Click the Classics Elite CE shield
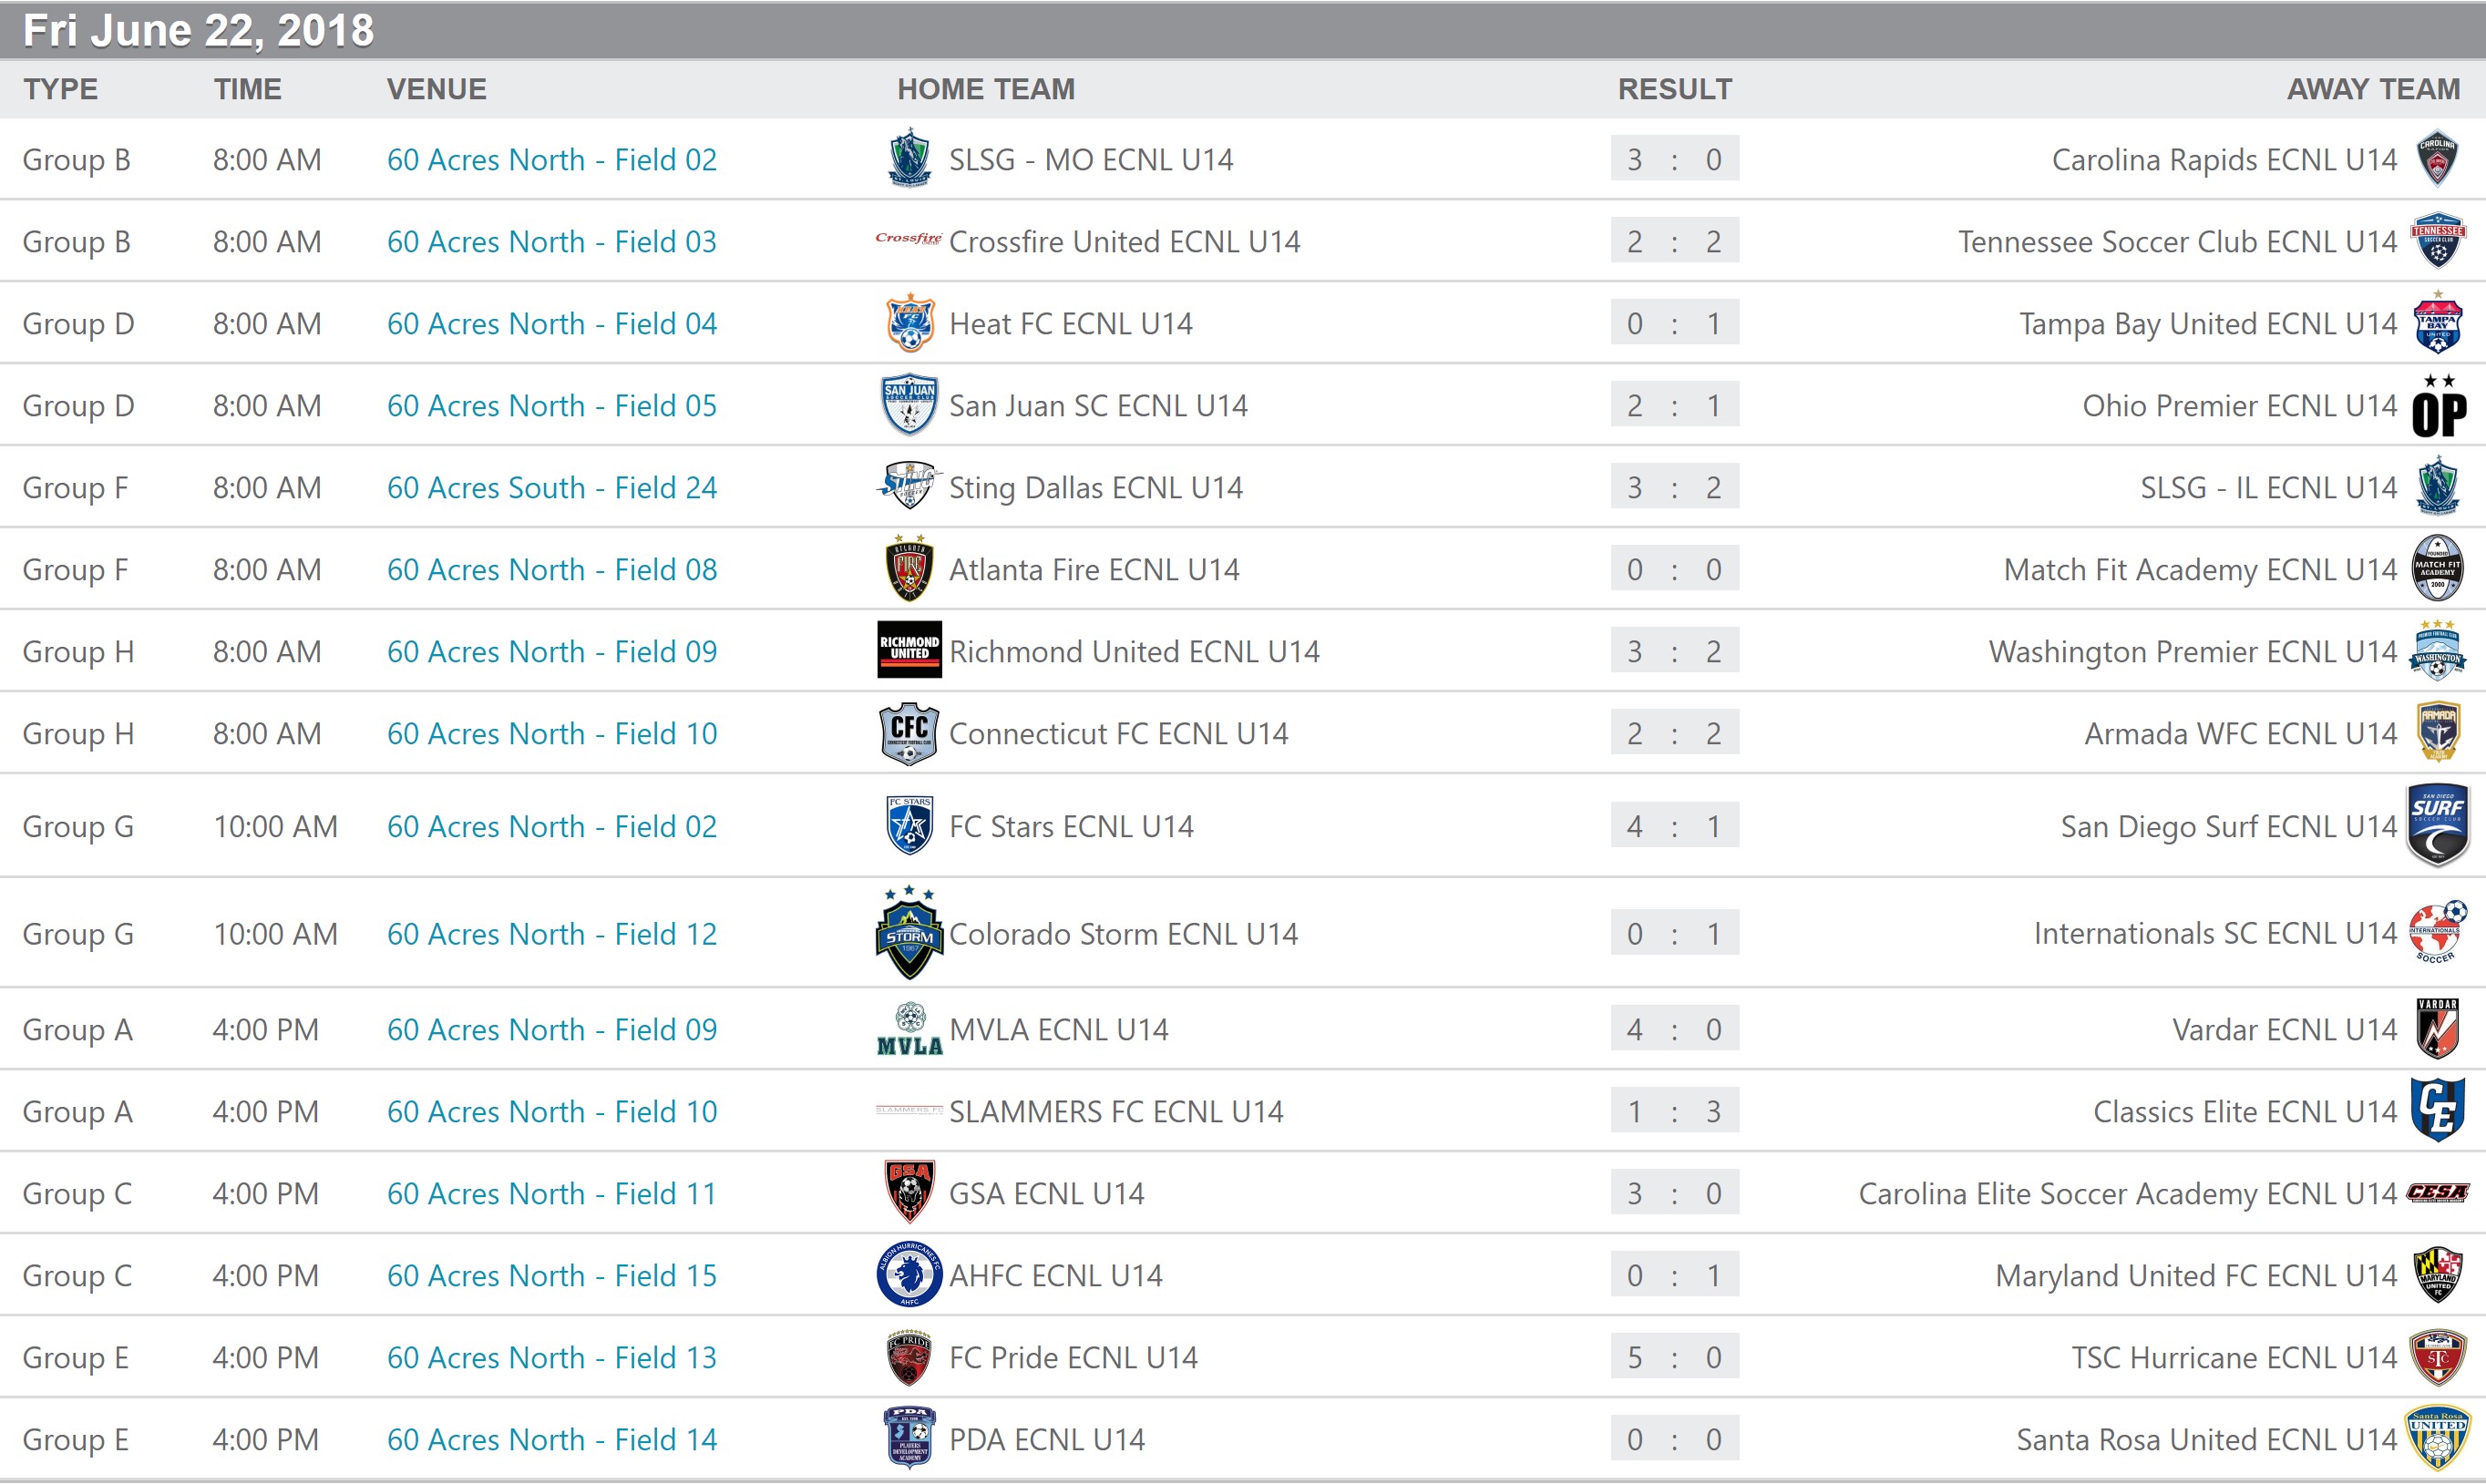Image resolution: width=2486 pixels, height=1484 pixels. 2437,1110
